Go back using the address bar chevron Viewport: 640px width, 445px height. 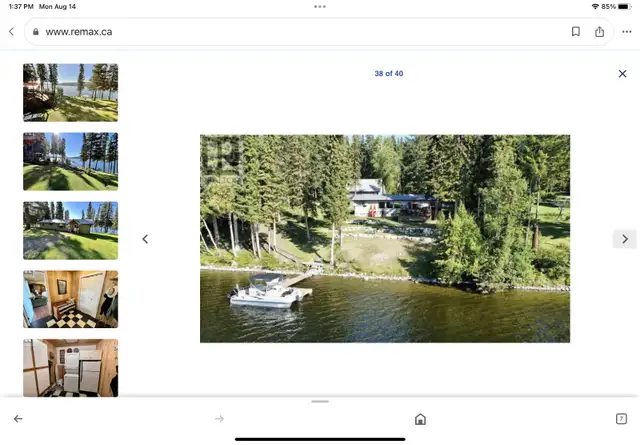tap(11, 31)
